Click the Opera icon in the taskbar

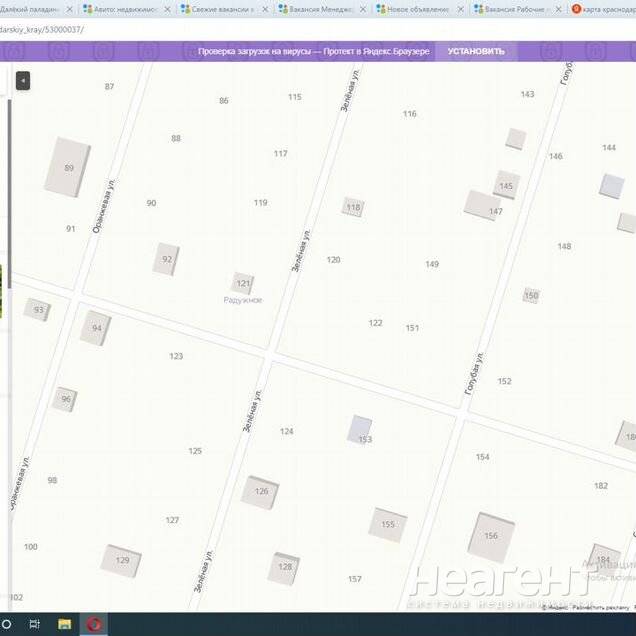click(94, 624)
